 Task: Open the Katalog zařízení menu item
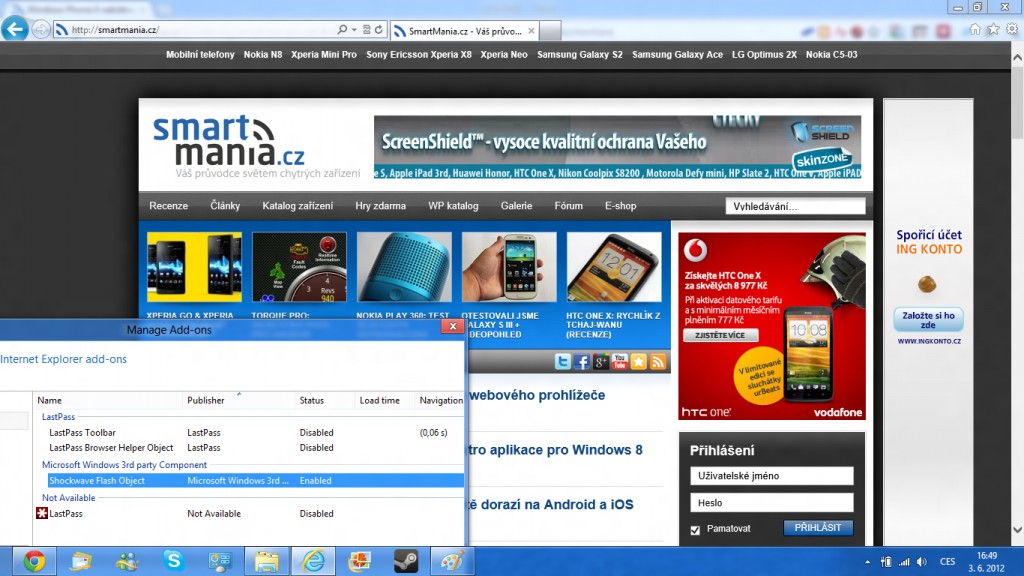pos(297,206)
